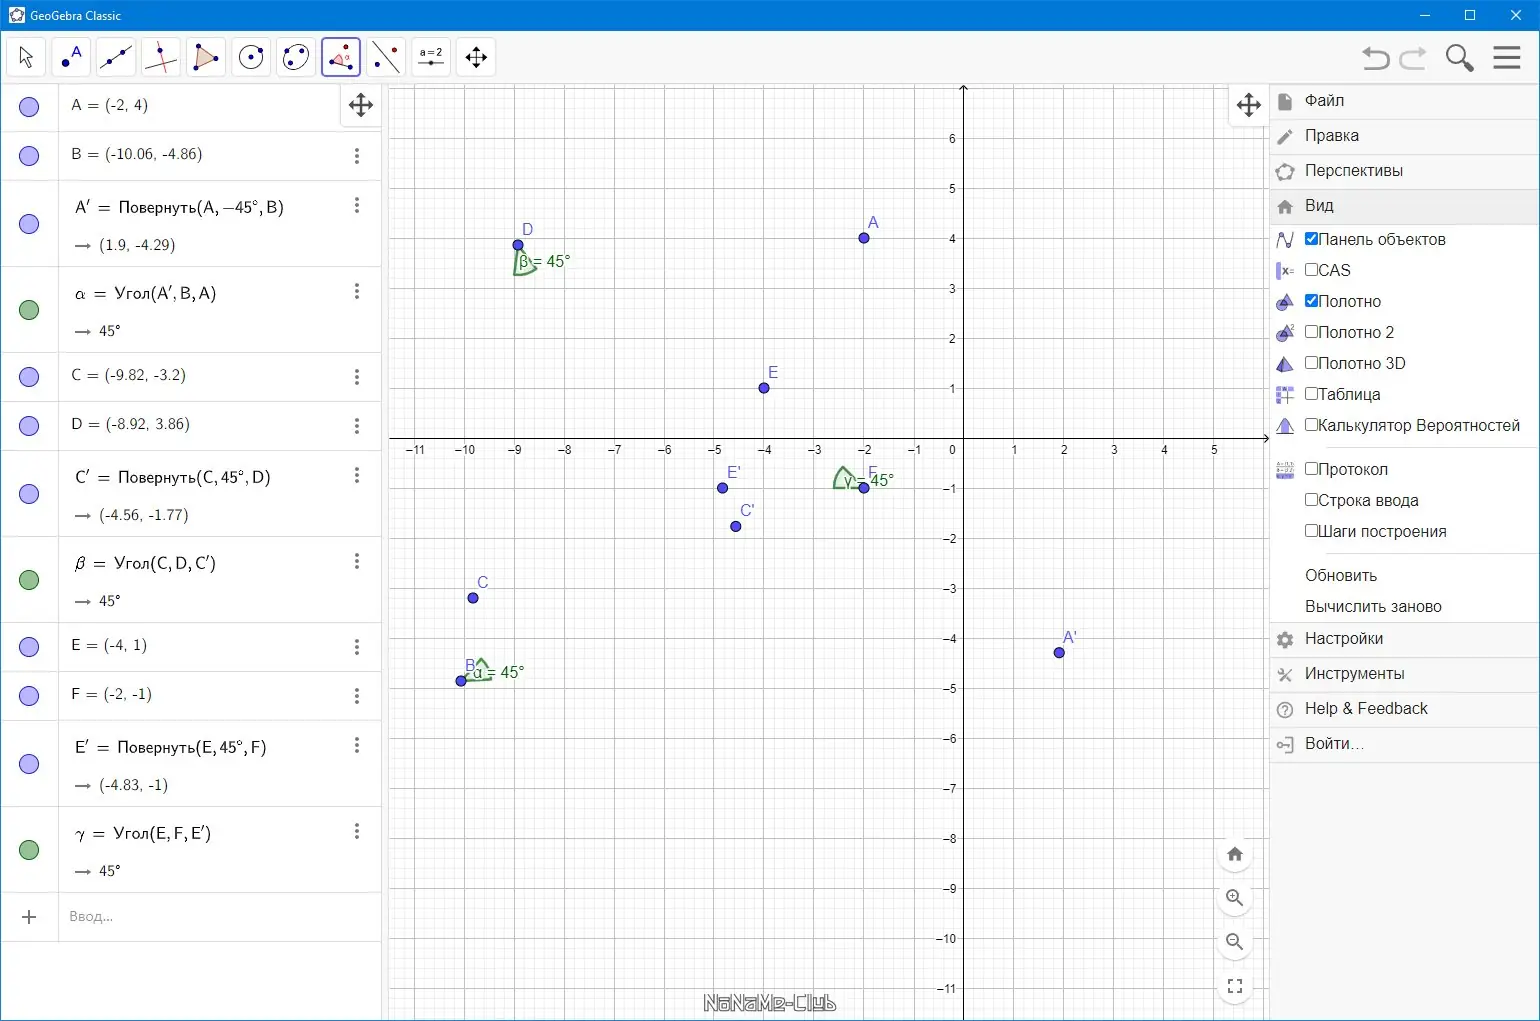The height and width of the screenshot is (1021, 1540).
Task: Enable the Полотно 3D checkbox
Action: [x=1311, y=363]
